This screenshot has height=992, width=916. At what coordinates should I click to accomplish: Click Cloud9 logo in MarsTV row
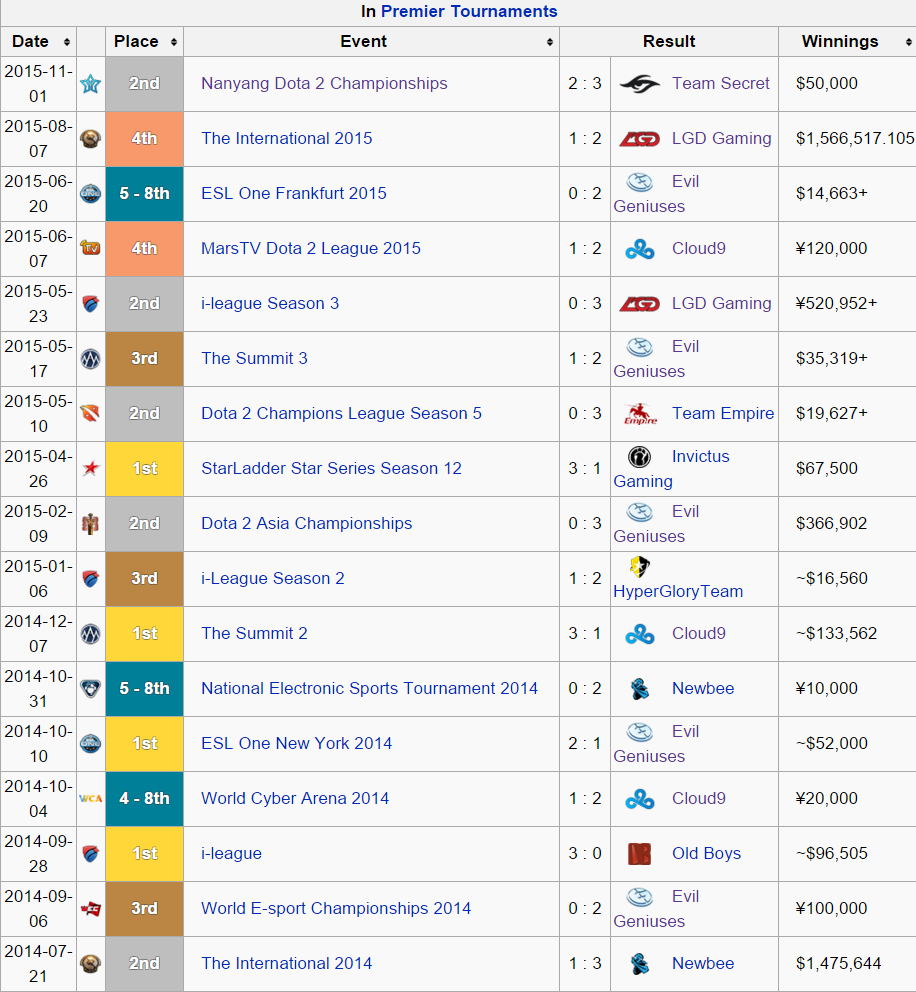[x=639, y=249]
